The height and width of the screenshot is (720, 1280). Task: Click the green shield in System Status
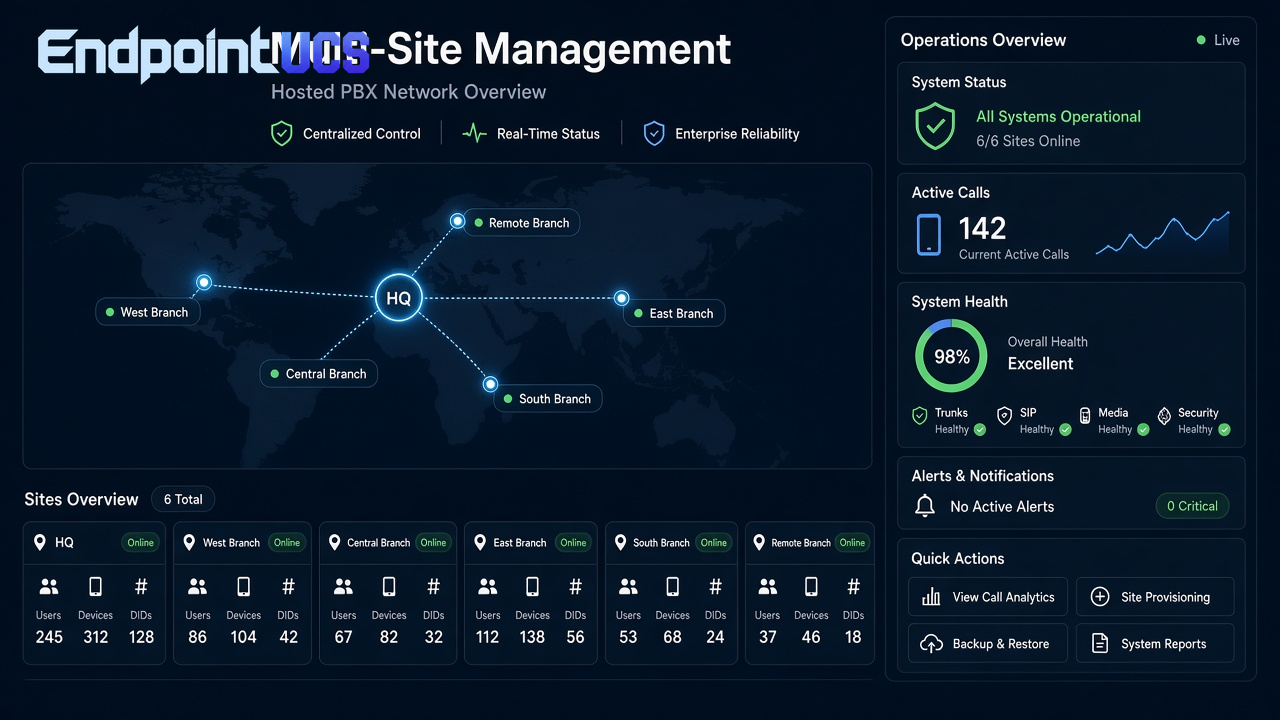(x=935, y=127)
